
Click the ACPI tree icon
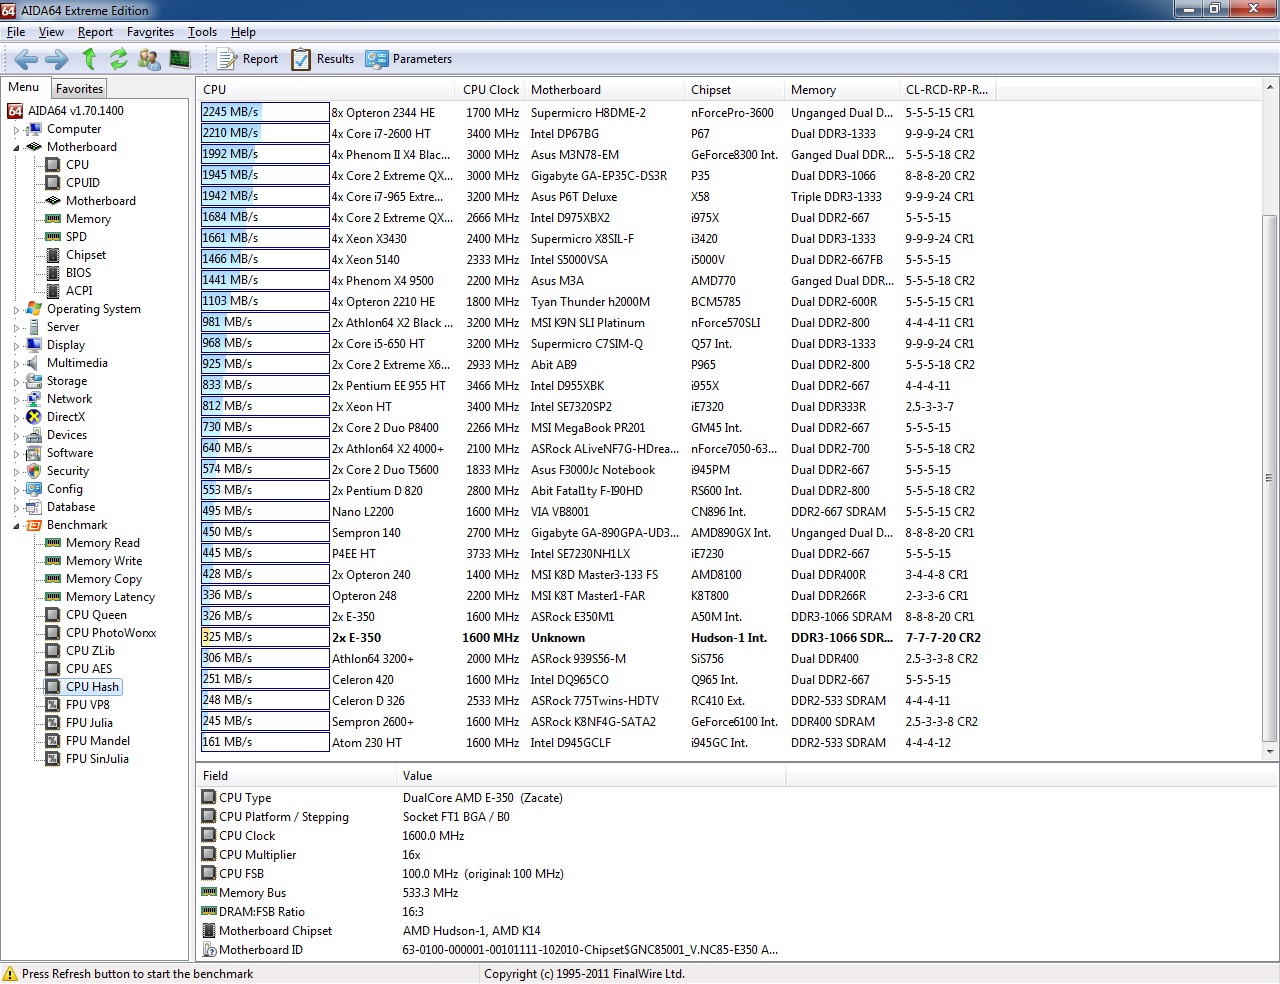[53, 291]
